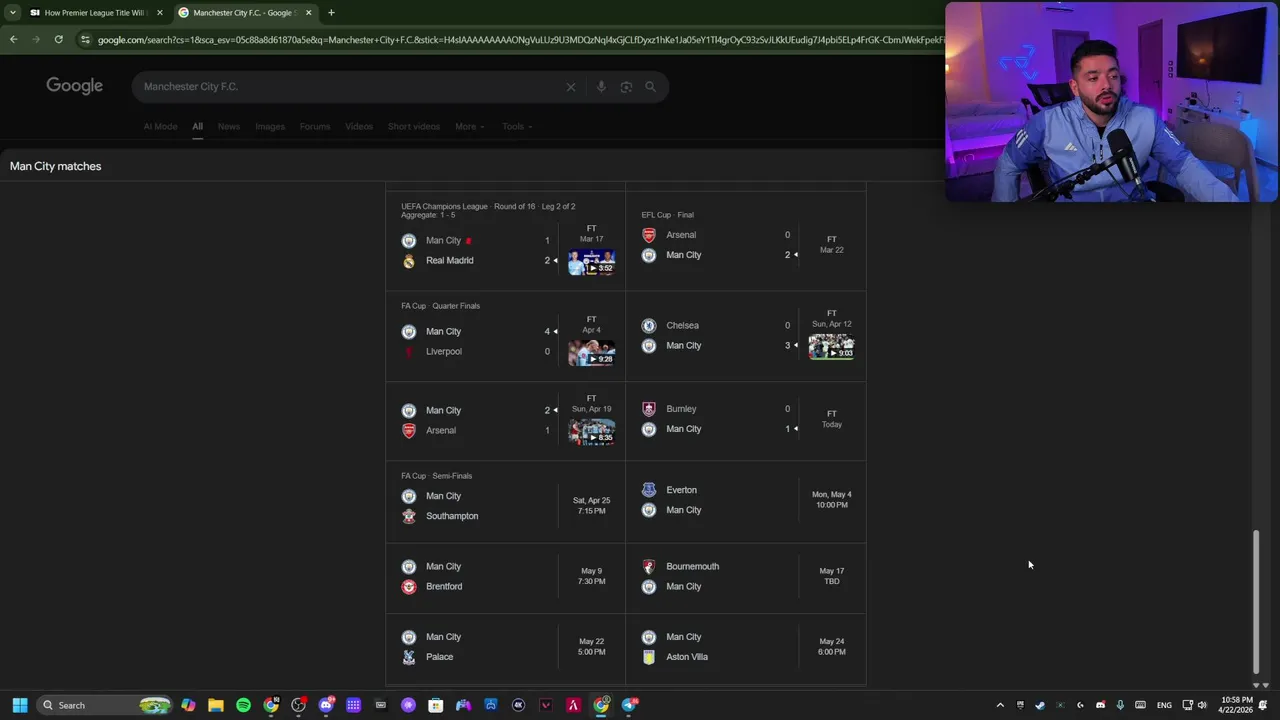Close the Manchester City F.C. Google tab

click(x=308, y=12)
